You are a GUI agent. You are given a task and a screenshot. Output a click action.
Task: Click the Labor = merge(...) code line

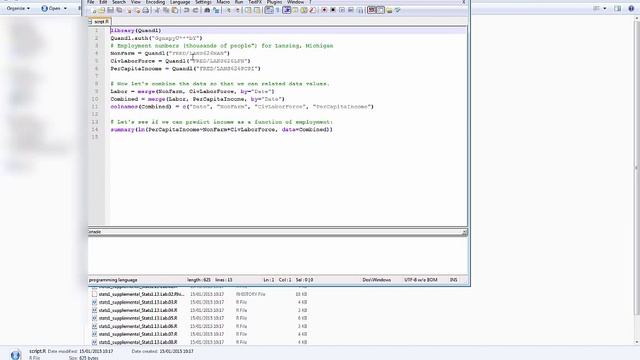coord(192,91)
